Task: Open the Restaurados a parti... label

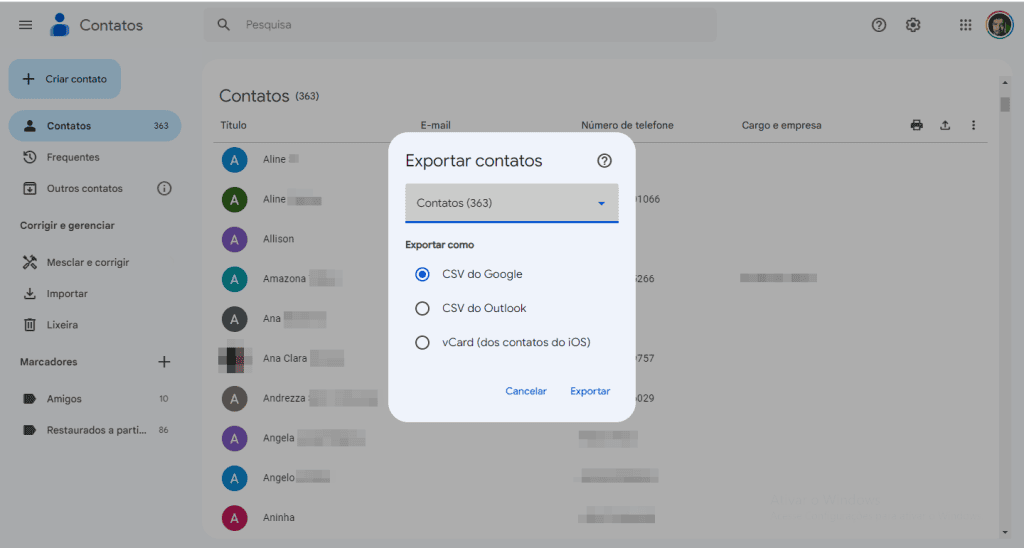Action: tap(95, 430)
